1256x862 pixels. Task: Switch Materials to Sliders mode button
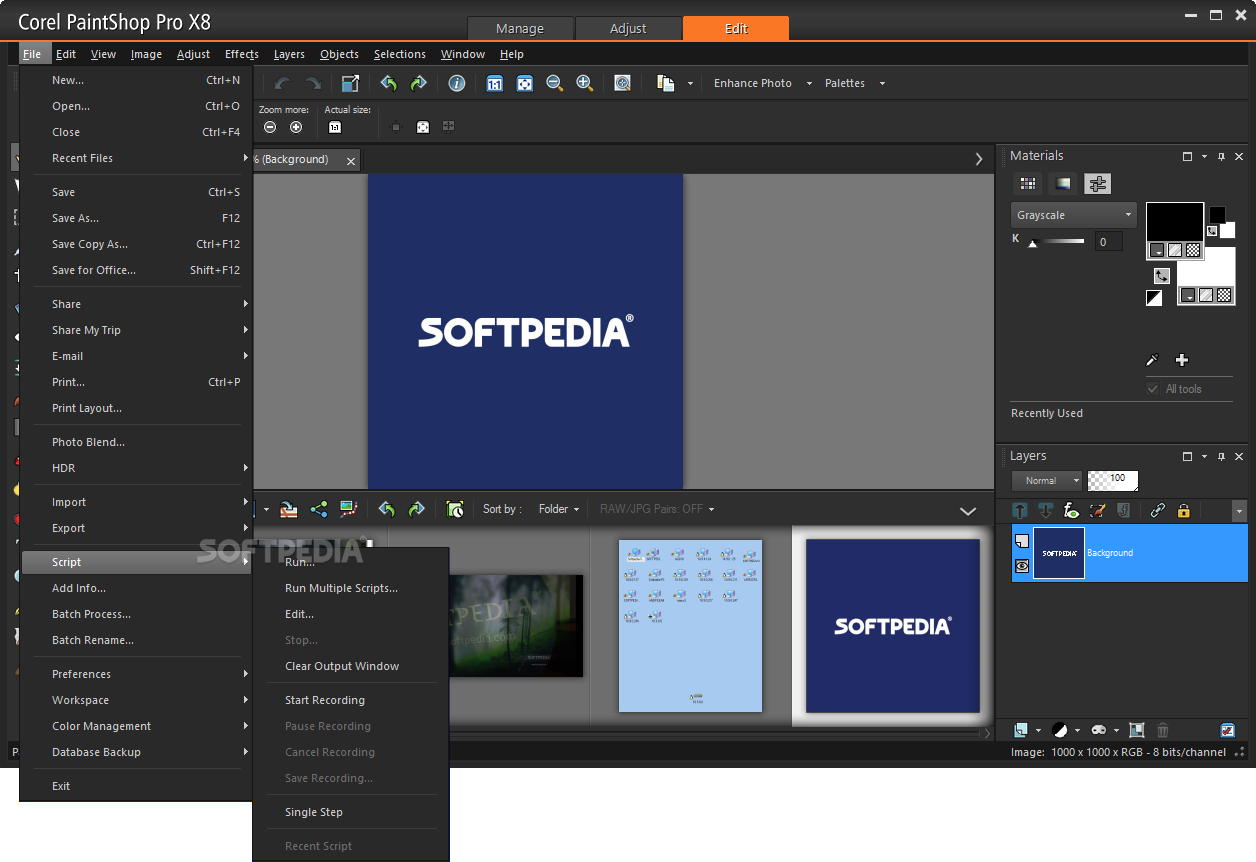coord(1098,184)
